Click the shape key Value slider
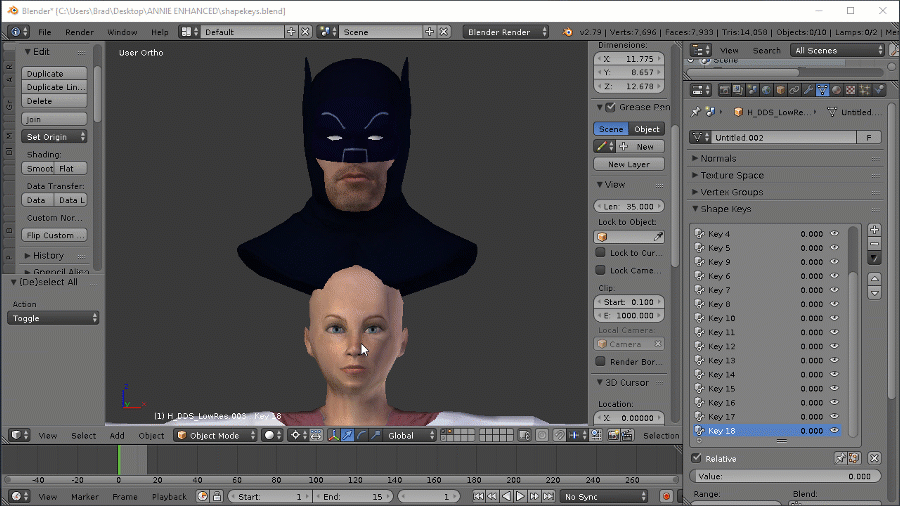This screenshot has height=506, width=900. point(783,476)
